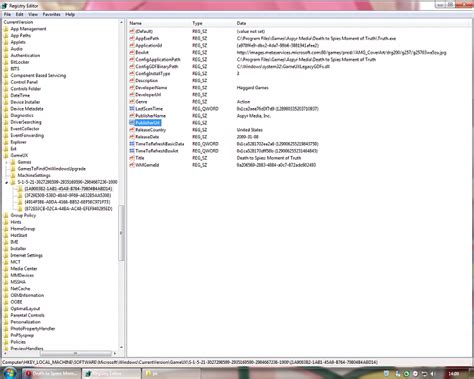Image resolution: width=474 pixels, height=379 pixels.
Task: Collapse the S-1-5-21 key arrow
Action: tap(6, 182)
